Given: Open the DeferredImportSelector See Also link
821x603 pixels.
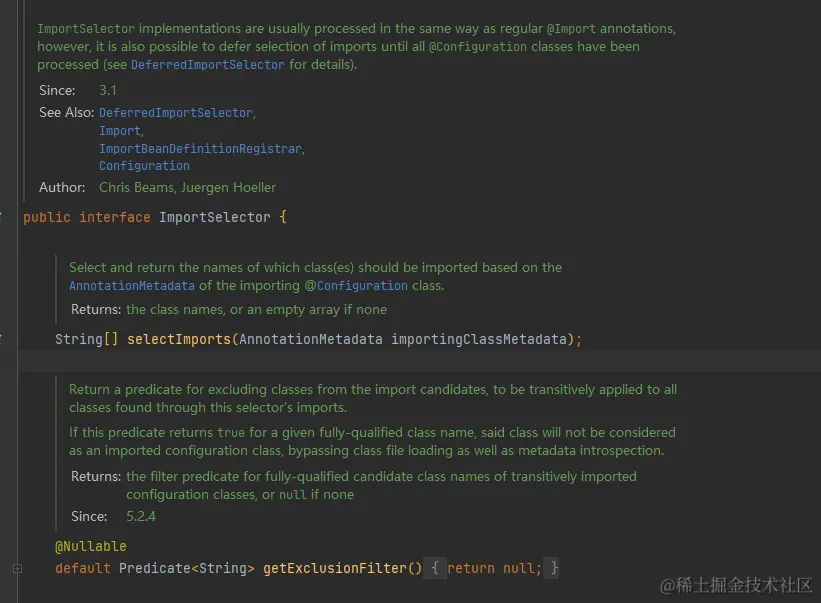Looking at the screenshot, I should tap(176, 113).
